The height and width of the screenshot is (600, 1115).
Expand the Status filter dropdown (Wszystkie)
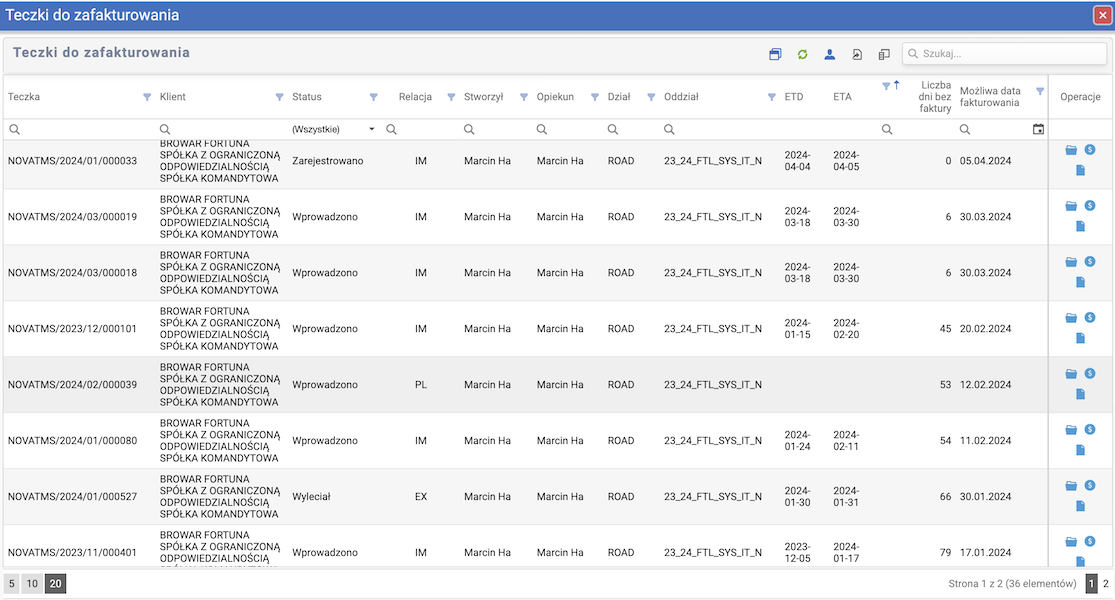tap(372, 129)
